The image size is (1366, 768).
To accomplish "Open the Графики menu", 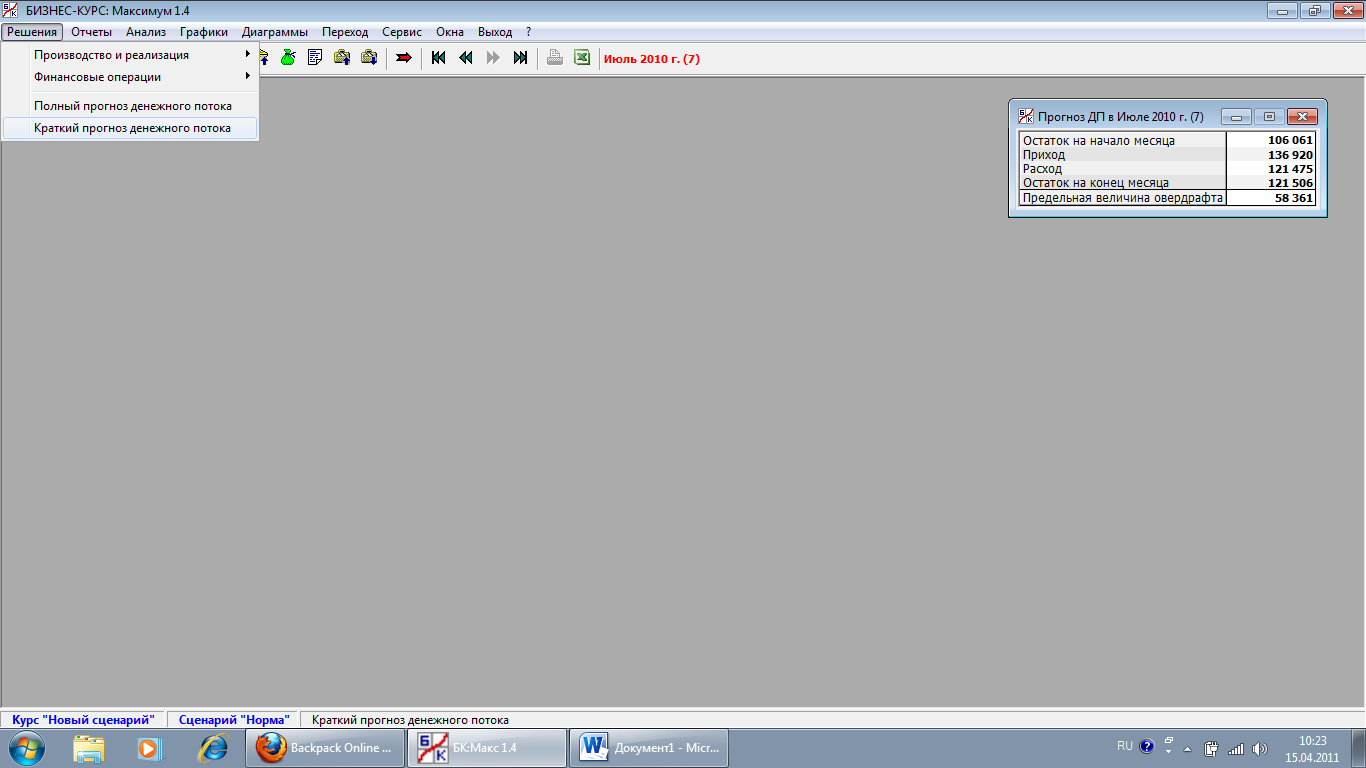I will click(204, 32).
